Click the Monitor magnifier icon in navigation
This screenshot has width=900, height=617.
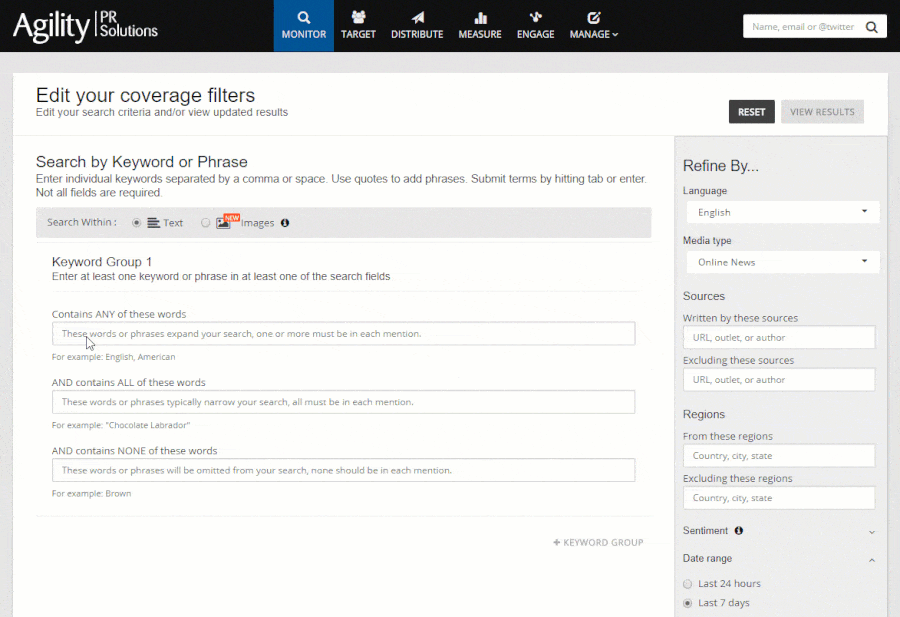tap(304, 18)
